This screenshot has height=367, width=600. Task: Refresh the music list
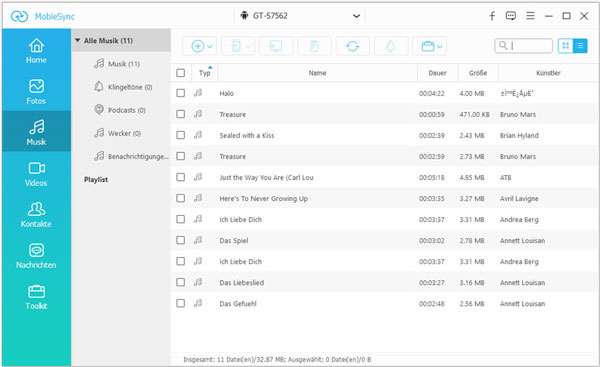click(x=352, y=46)
